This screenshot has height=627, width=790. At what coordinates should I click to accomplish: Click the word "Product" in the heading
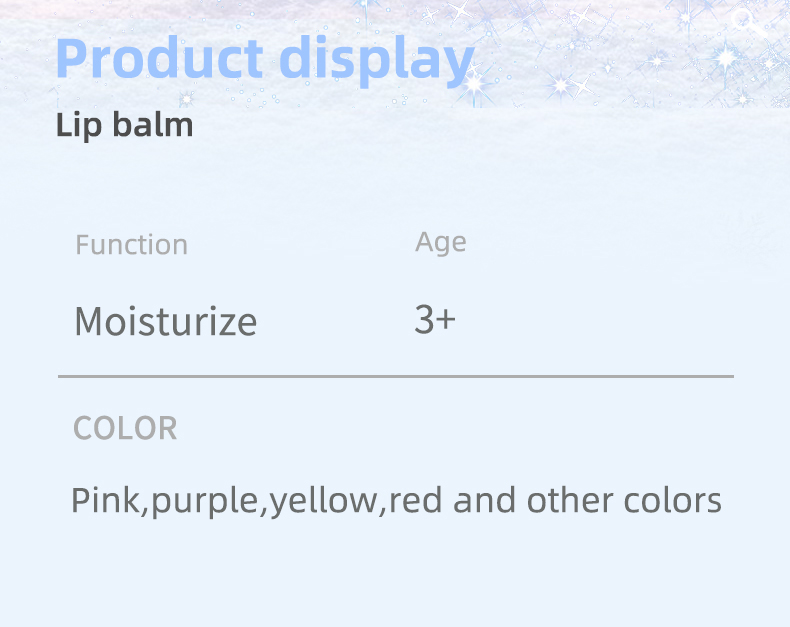160,58
